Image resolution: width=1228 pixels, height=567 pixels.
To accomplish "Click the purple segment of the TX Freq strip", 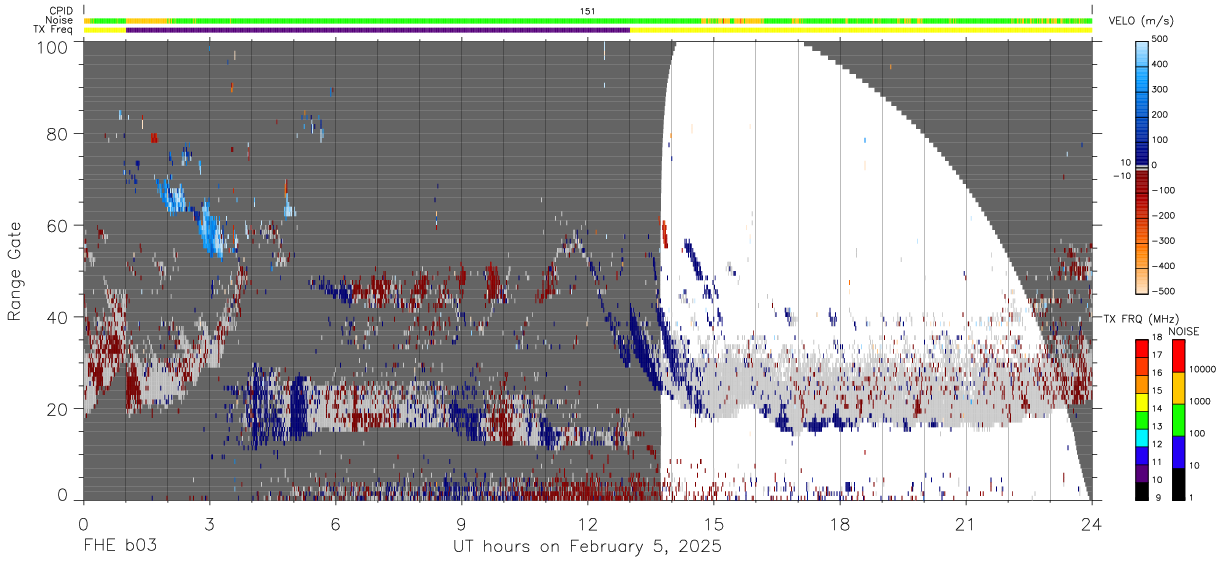I will (x=378, y=30).
